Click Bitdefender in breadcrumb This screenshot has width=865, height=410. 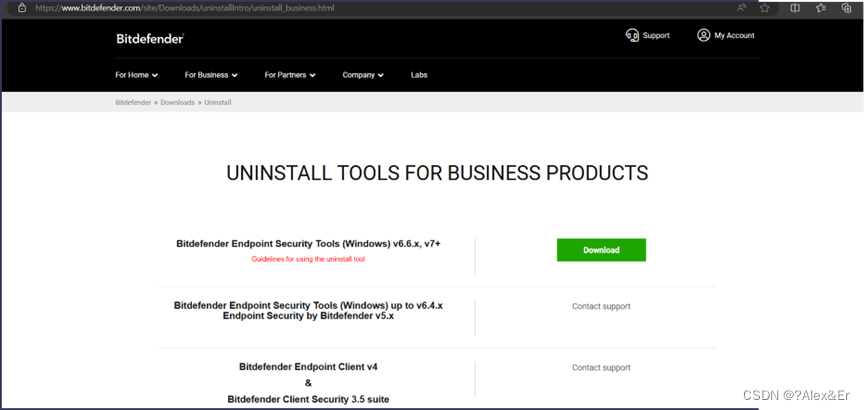click(133, 103)
